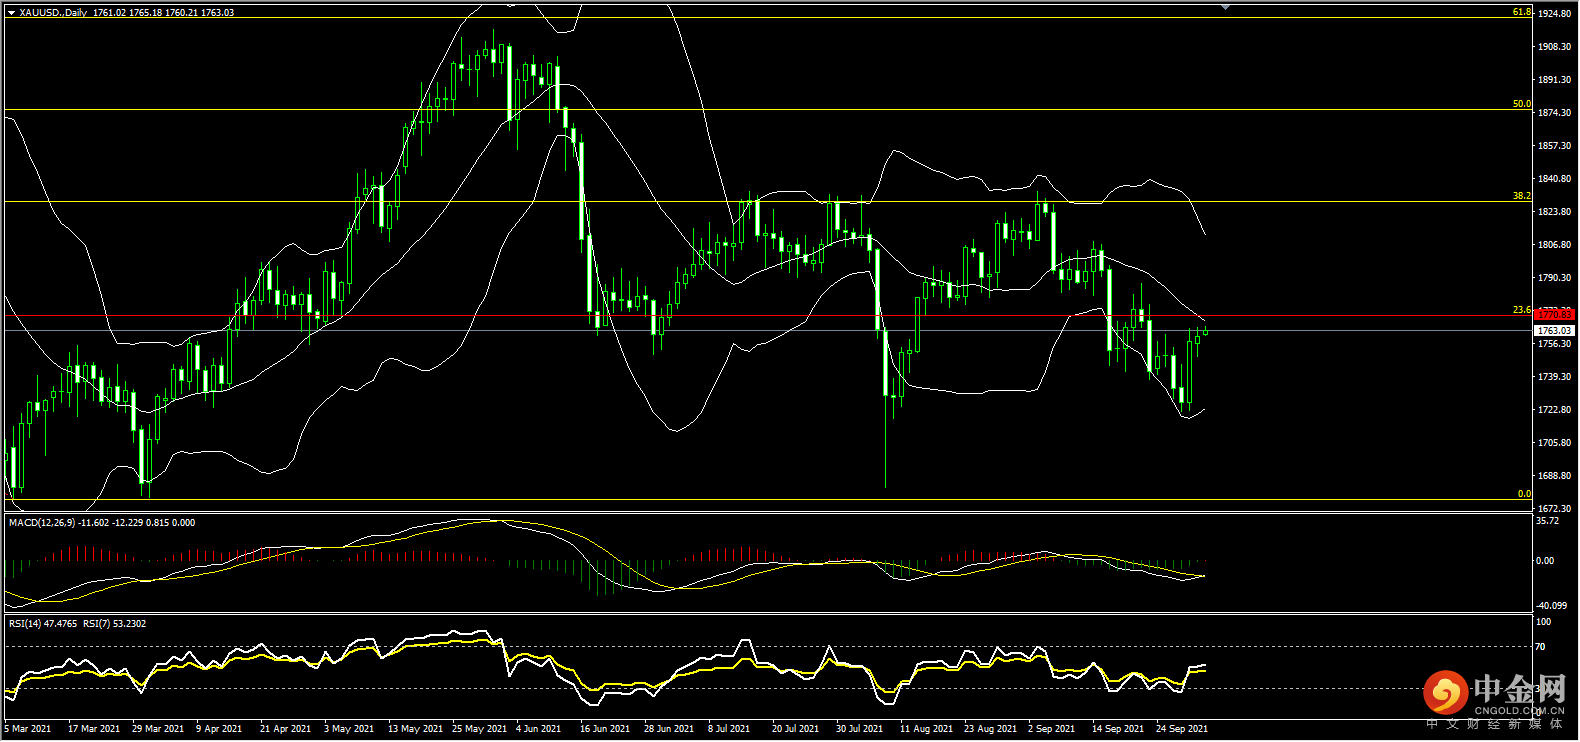Image resolution: width=1580 pixels, height=742 pixels.
Task: Select the 50.0 Fibonacci level label
Action: (1521, 104)
